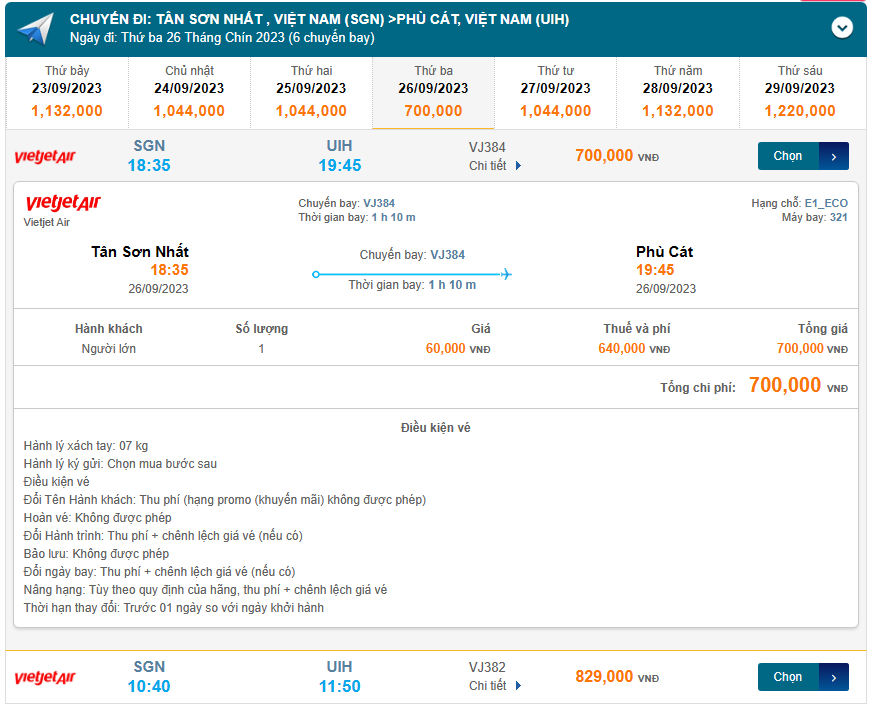Collapse the flight list header chevron
Viewport: 874px width, 709px height.
[x=842, y=28]
